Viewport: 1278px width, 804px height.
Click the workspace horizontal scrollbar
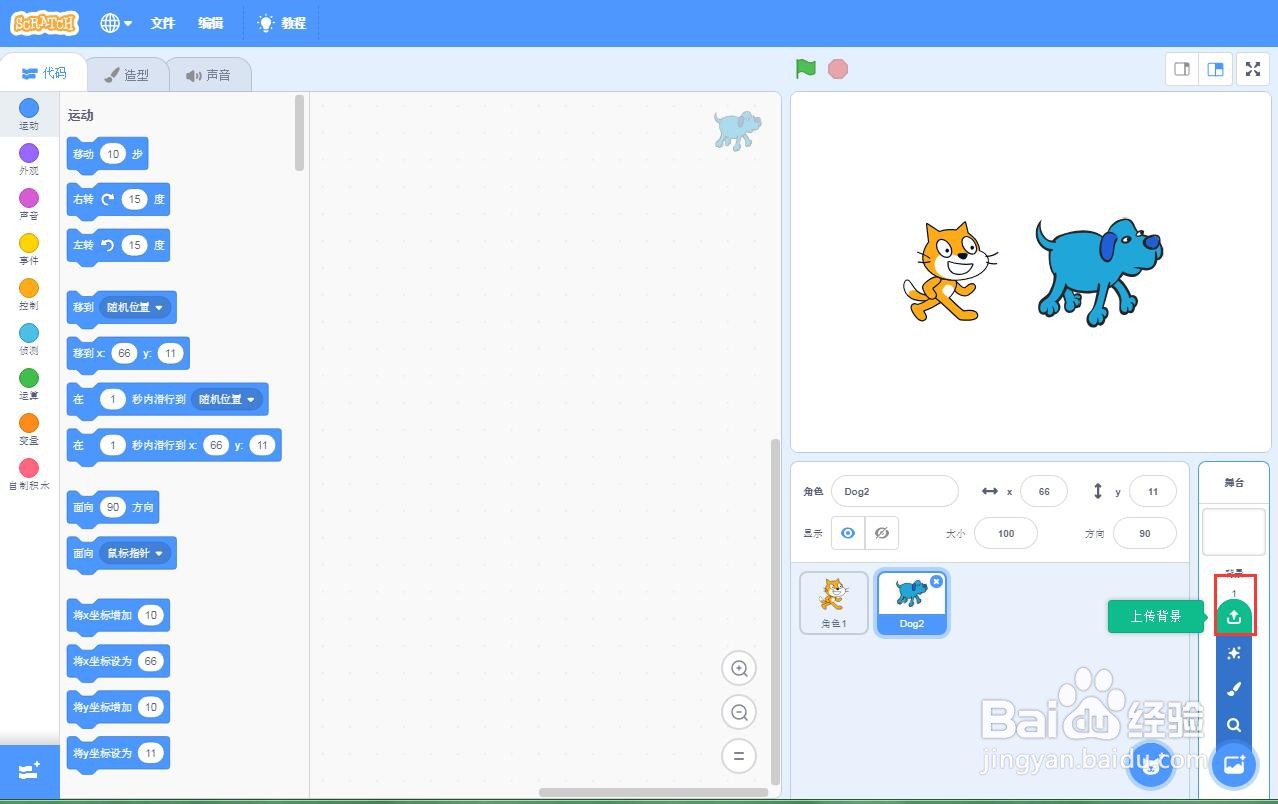click(653, 792)
